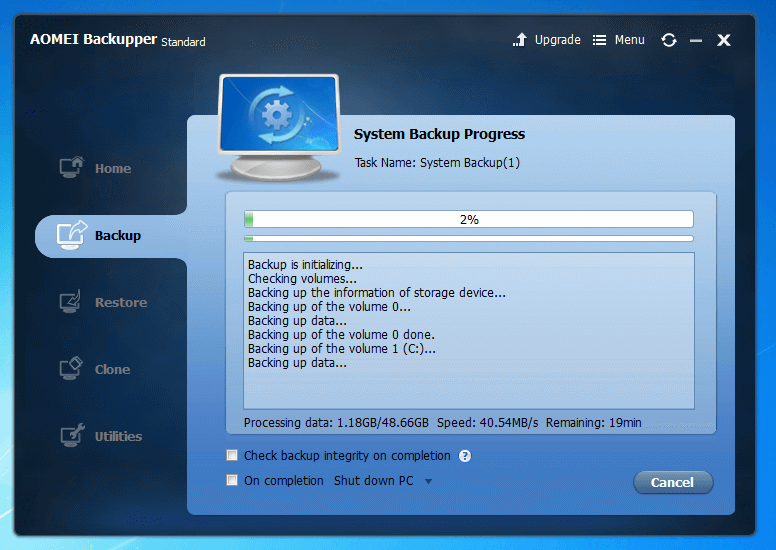
Task: Open help for backup integrity check
Action: pos(465,456)
